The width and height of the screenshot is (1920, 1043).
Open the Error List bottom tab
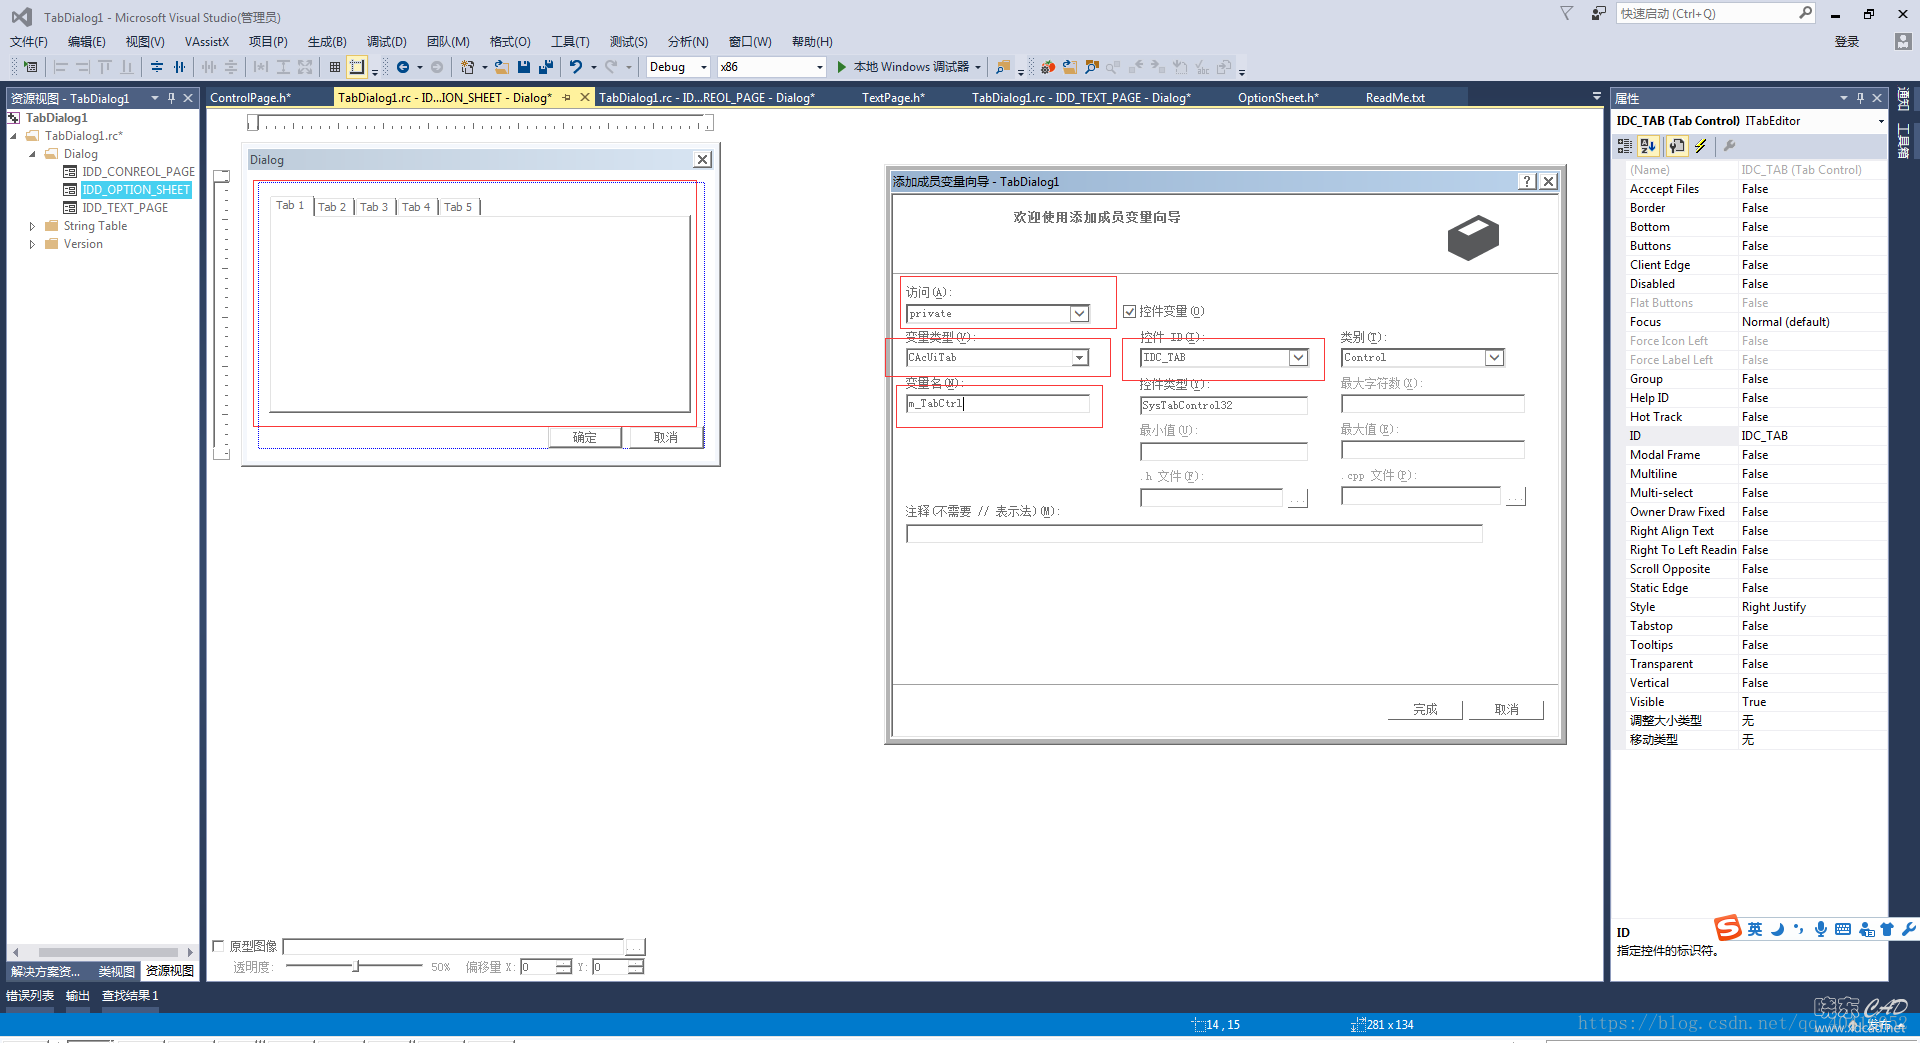(x=31, y=995)
